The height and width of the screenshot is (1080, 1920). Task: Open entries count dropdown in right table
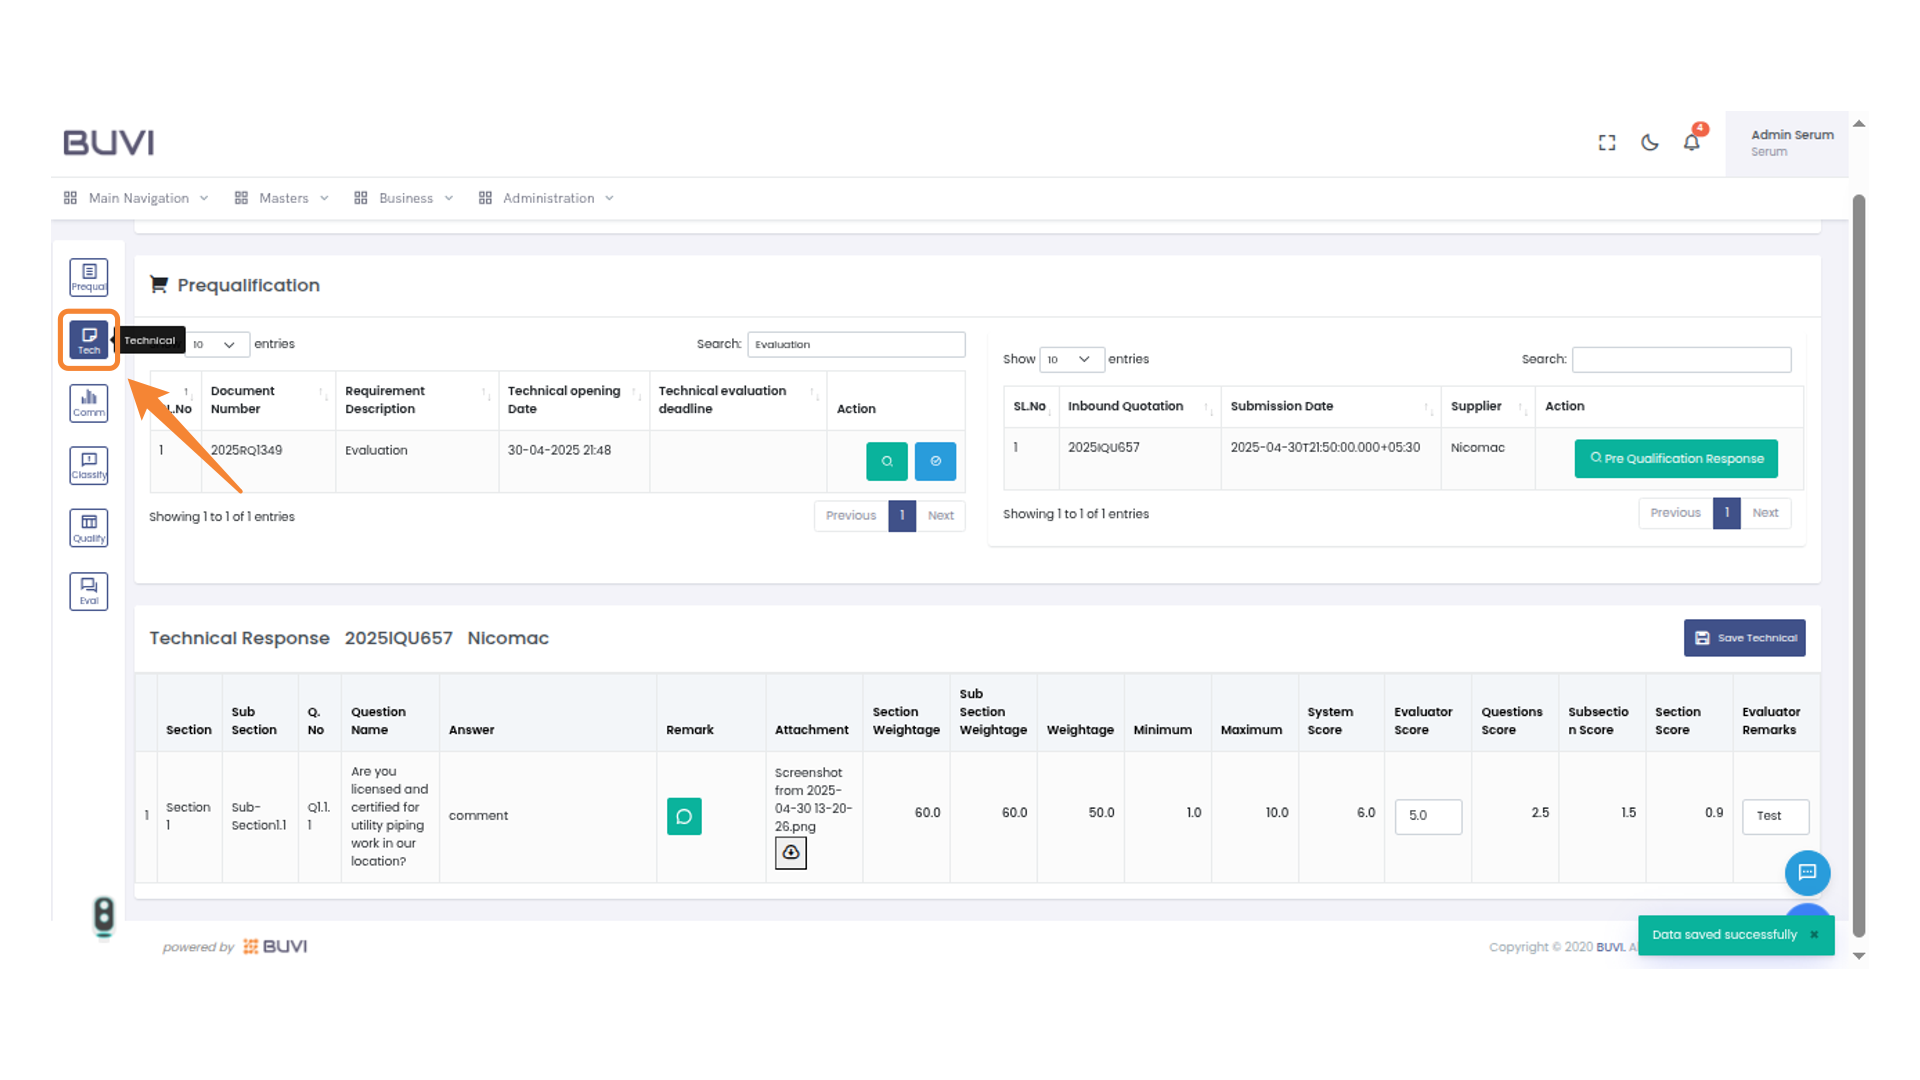(1071, 359)
